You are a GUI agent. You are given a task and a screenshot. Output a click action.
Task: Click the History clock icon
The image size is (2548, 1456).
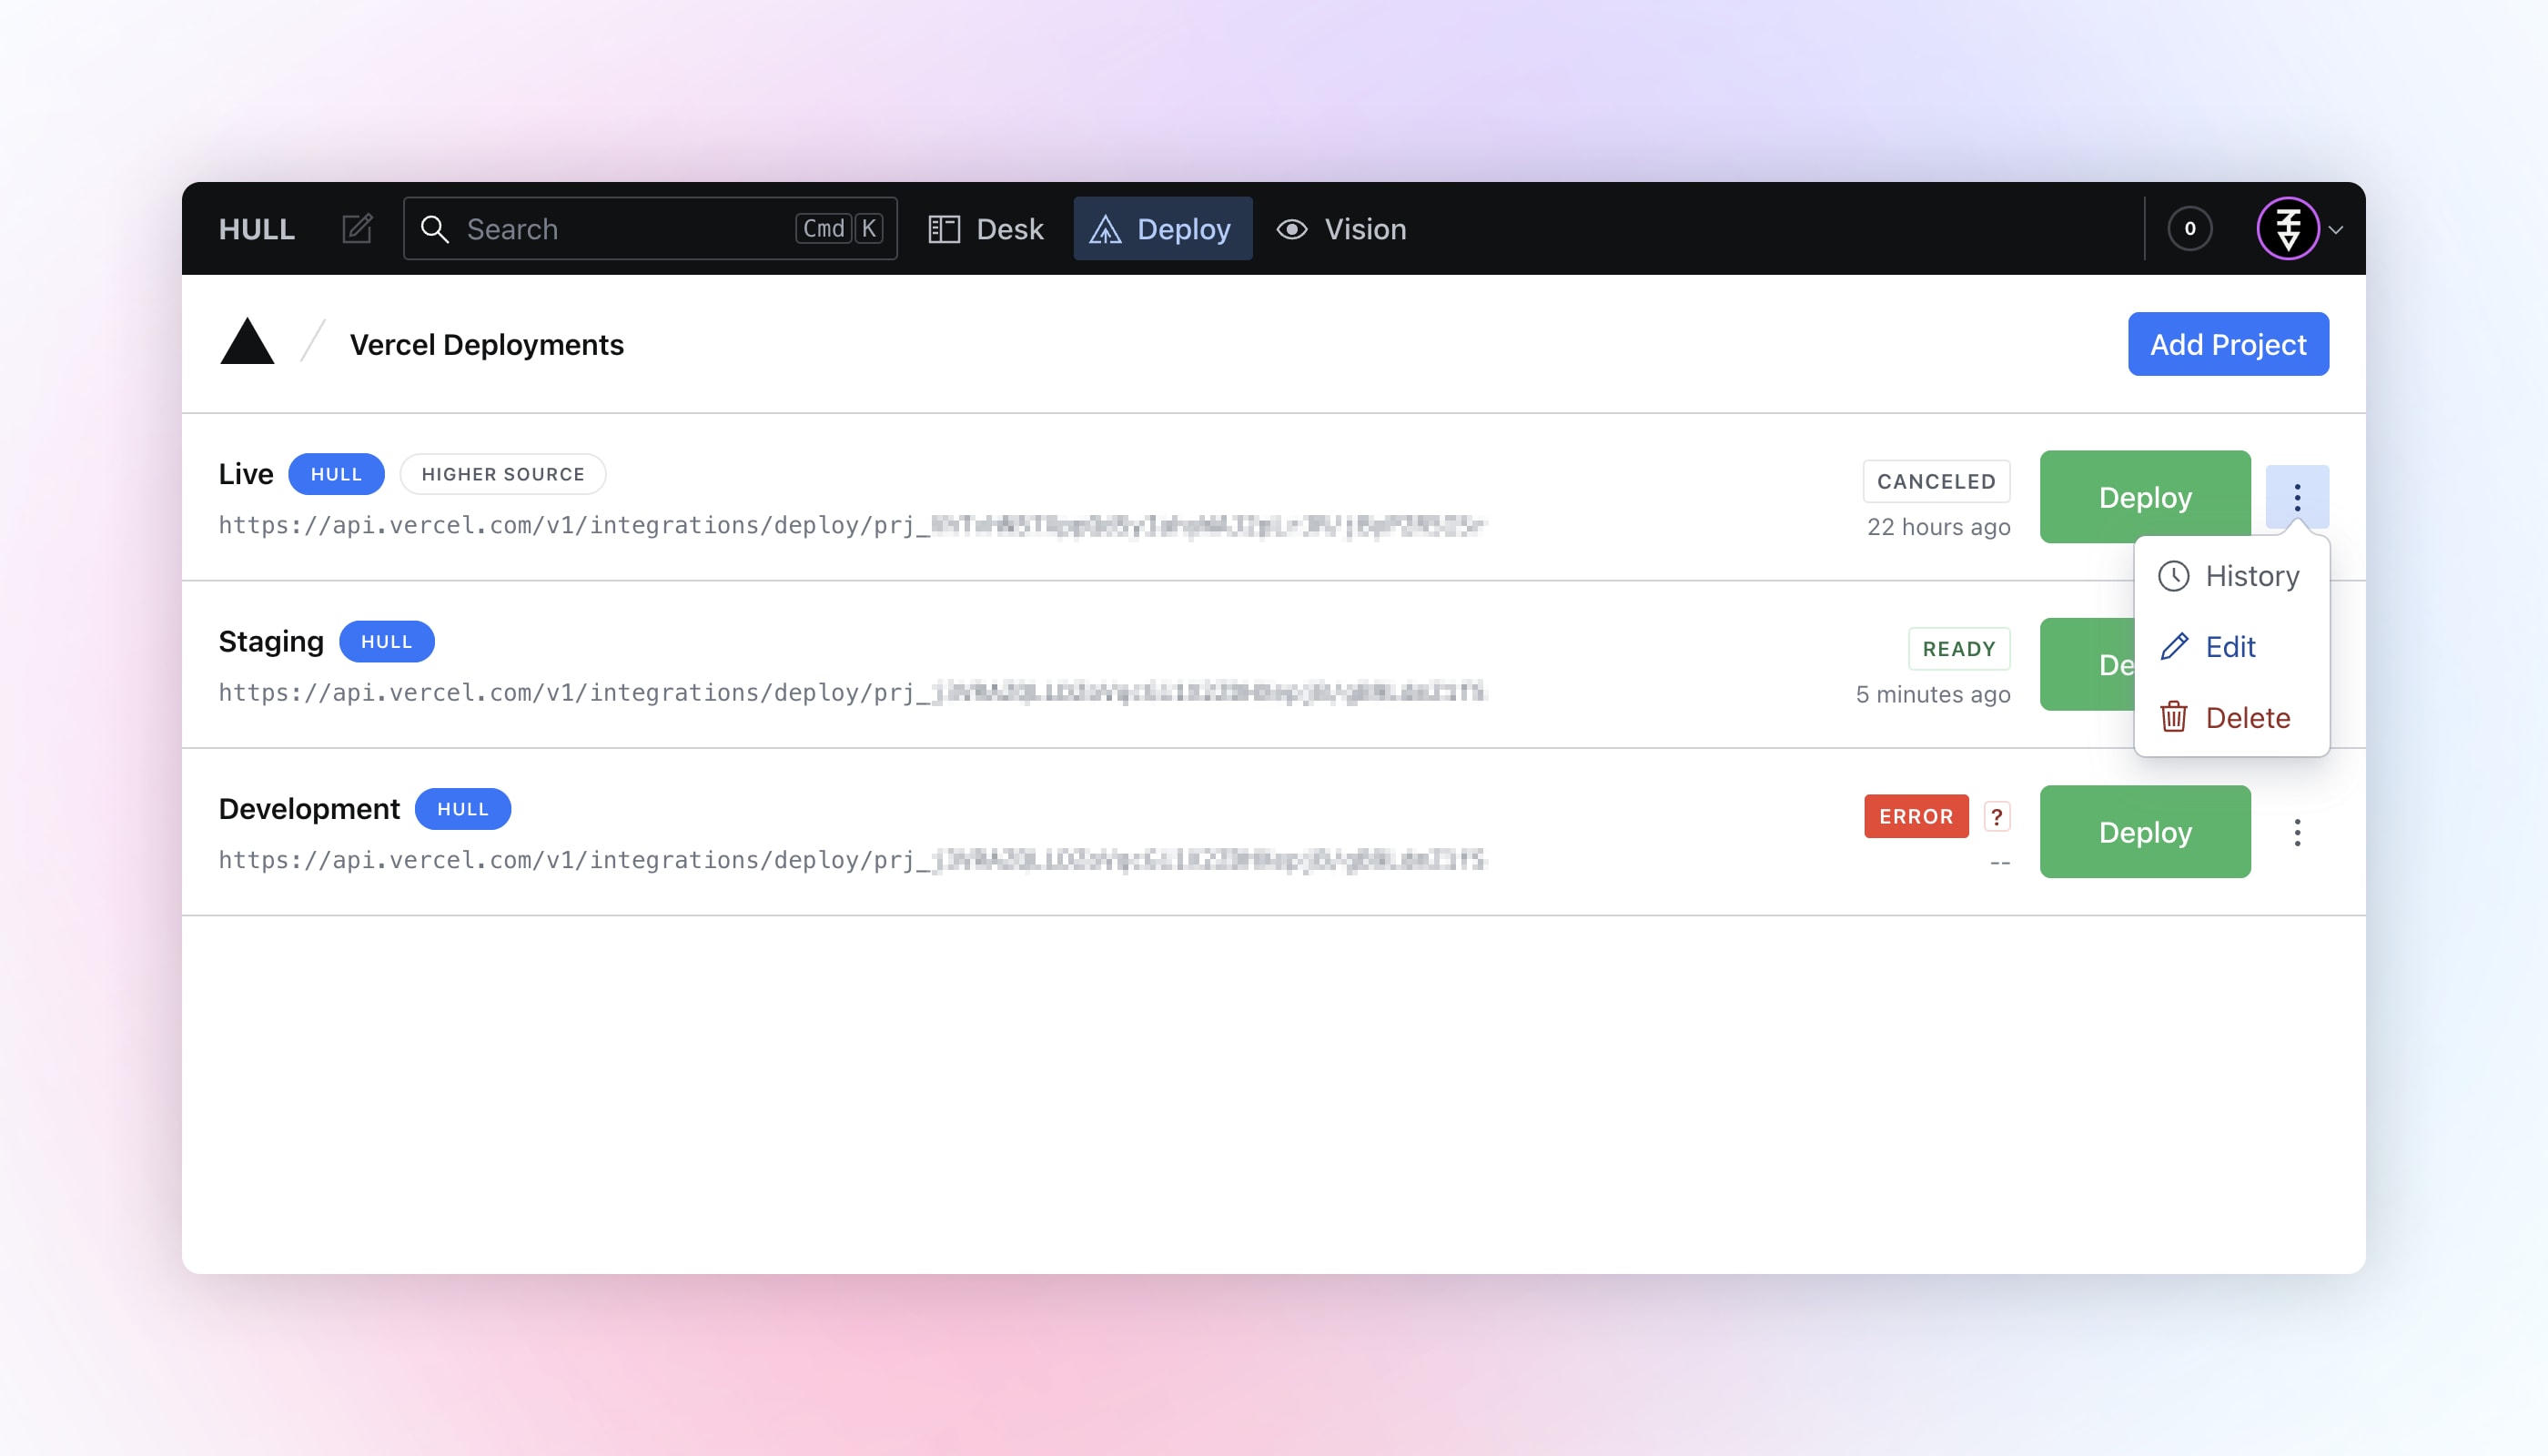point(2174,576)
